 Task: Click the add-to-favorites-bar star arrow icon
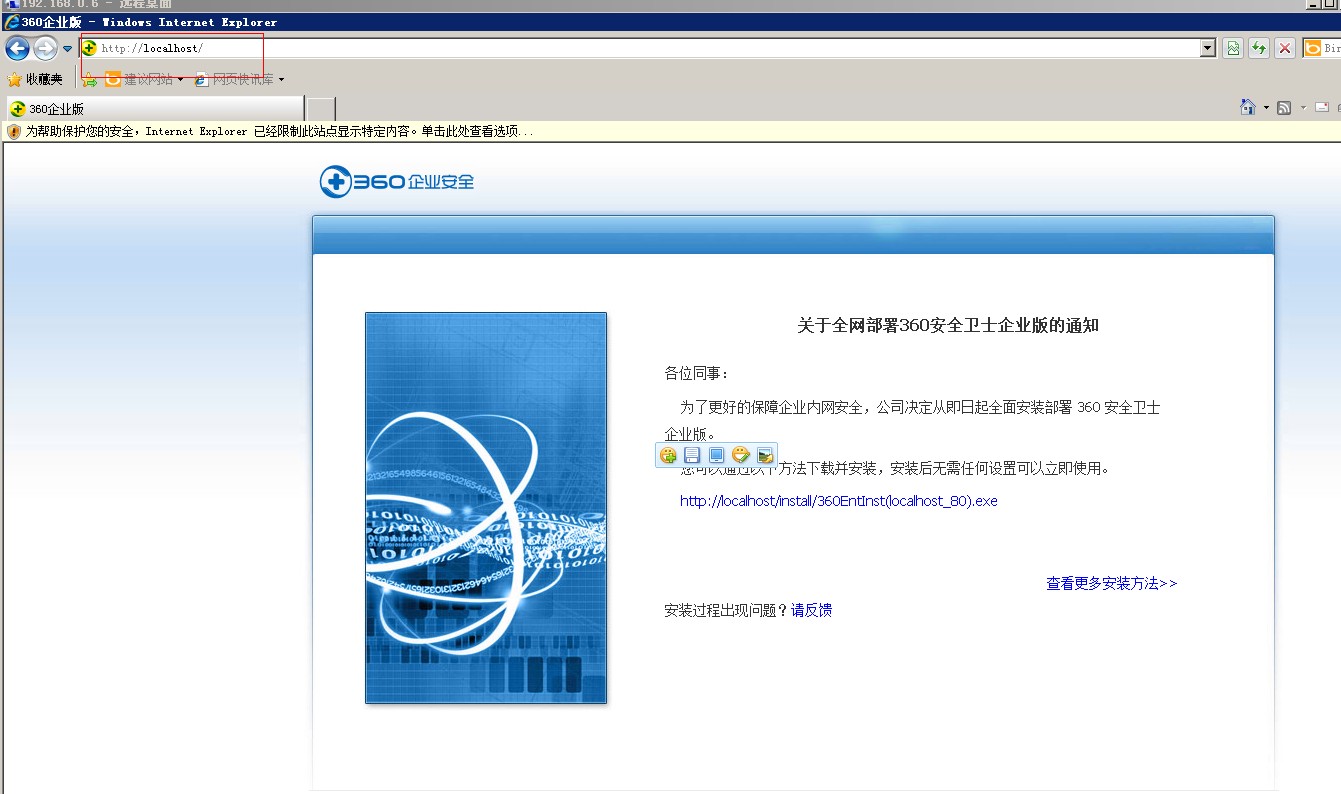click(90, 79)
